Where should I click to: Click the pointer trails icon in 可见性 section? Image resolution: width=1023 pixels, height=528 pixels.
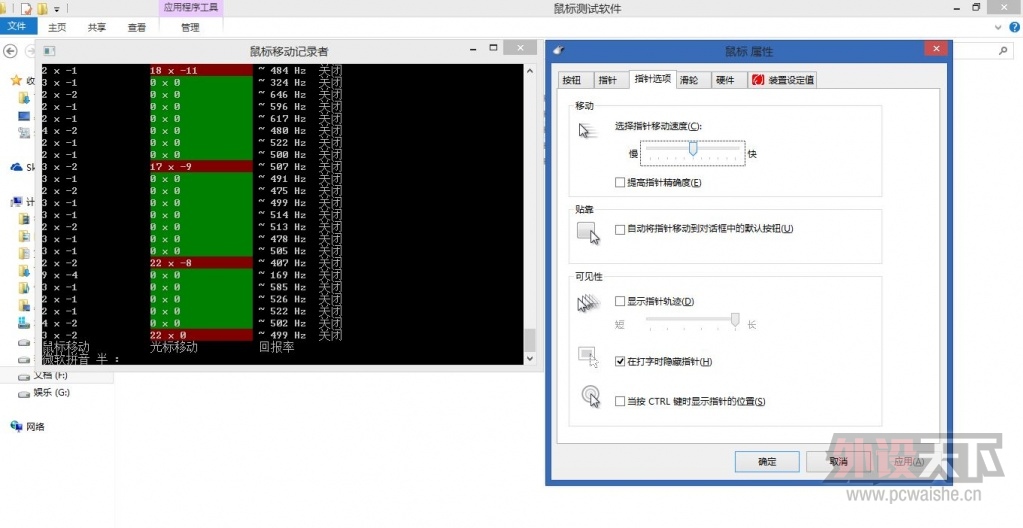tap(588, 303)
